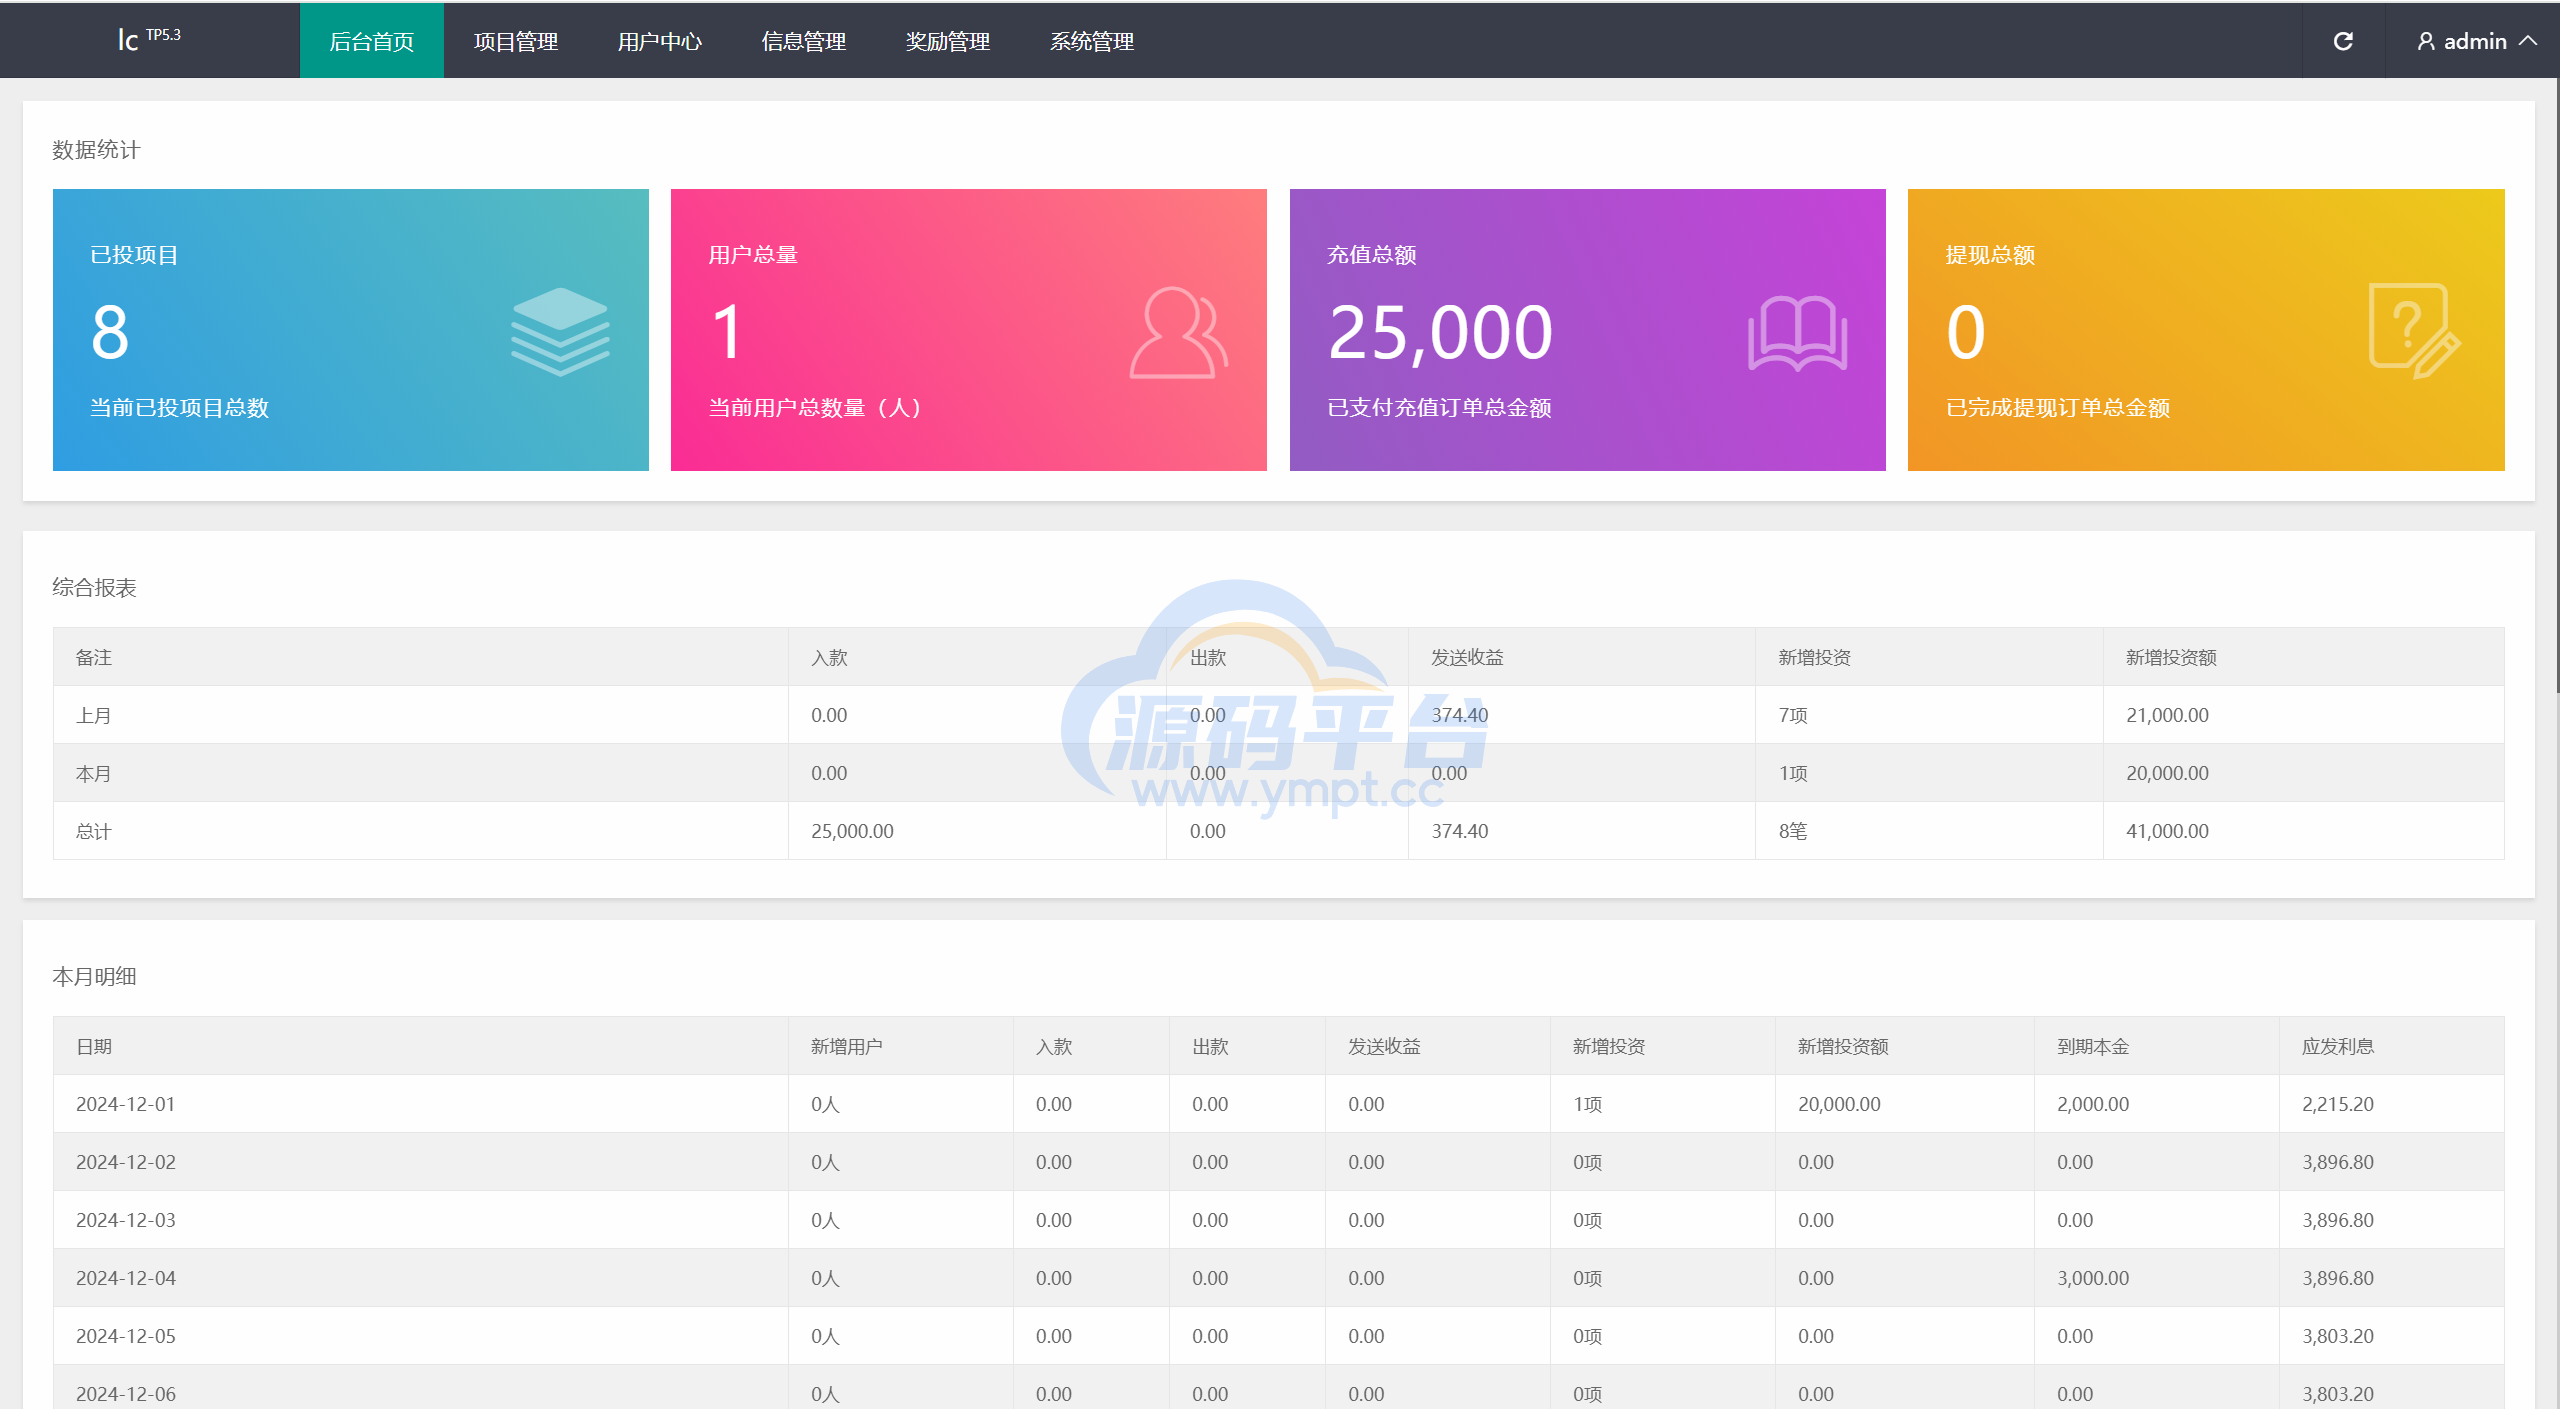Select the 2024-12-01 row date
This screenshot has height=1409, width=2560.
pos(126,1104)
